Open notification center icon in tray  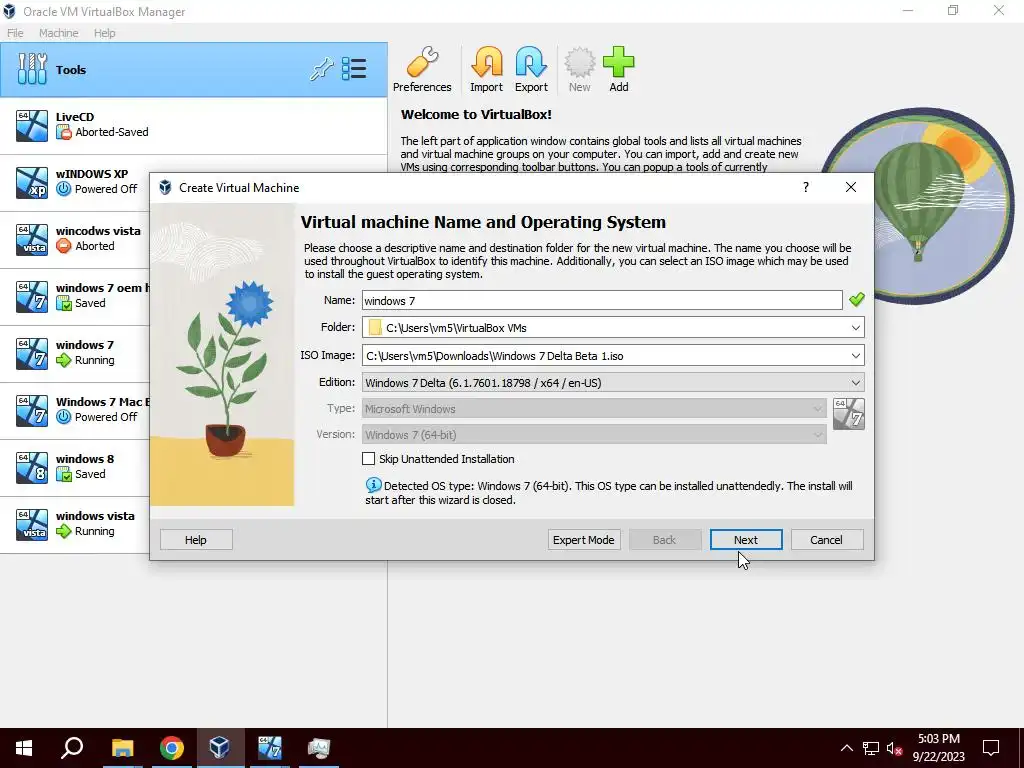pos(991,748)
